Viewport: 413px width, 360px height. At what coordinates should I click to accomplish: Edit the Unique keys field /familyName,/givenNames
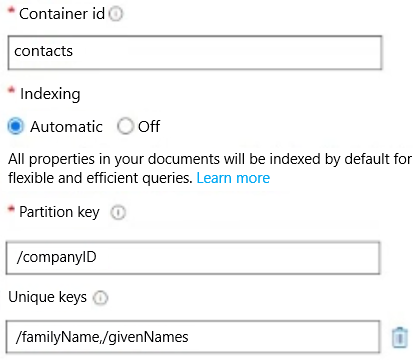193,337
